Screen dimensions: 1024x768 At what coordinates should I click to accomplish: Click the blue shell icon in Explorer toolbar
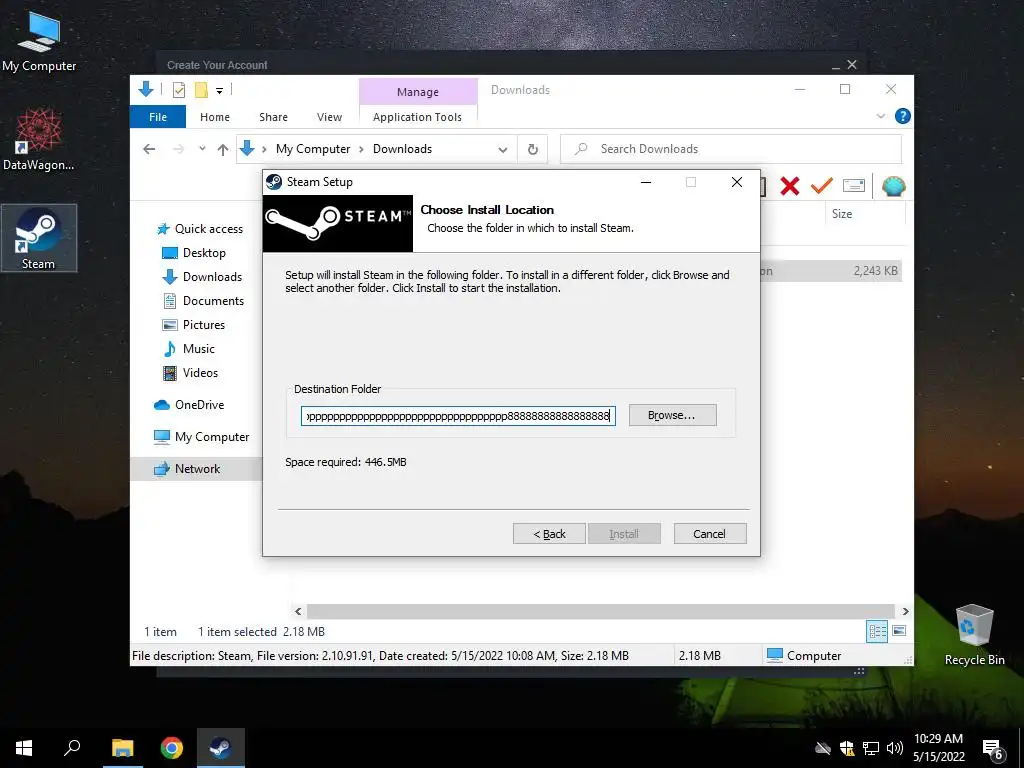point(893,187)
